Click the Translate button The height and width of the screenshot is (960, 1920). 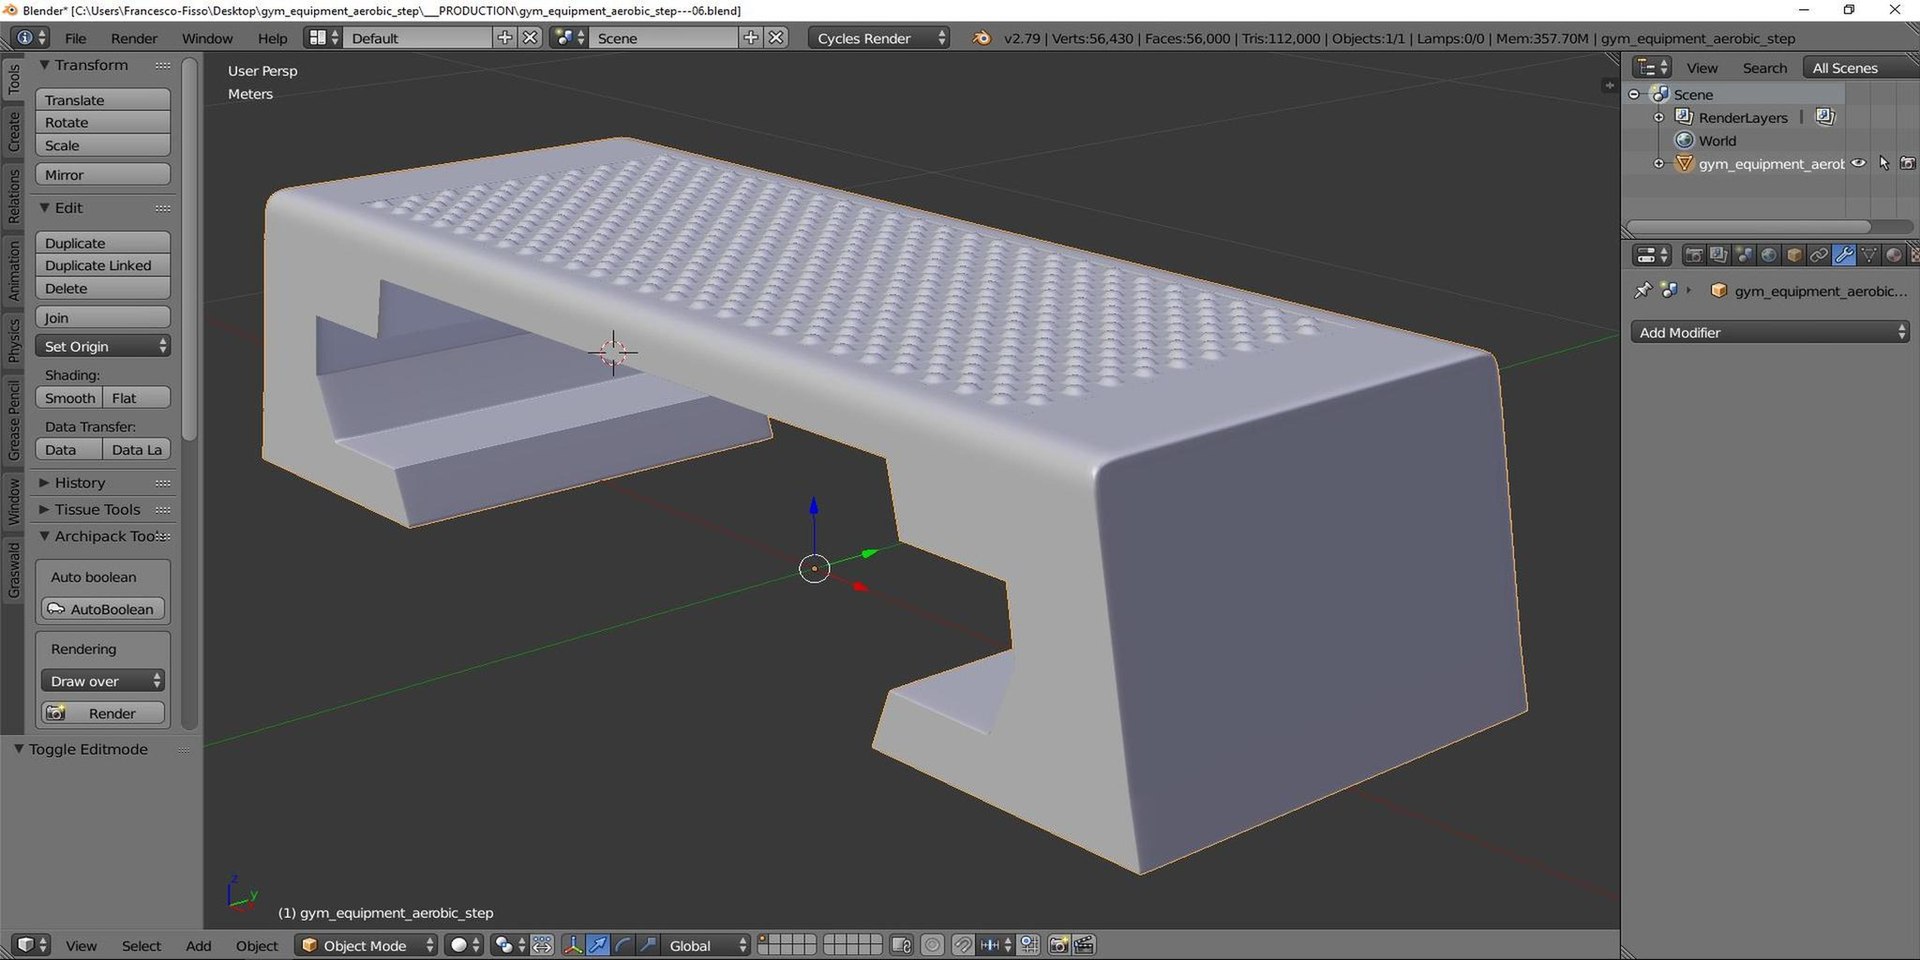(102, 100)
